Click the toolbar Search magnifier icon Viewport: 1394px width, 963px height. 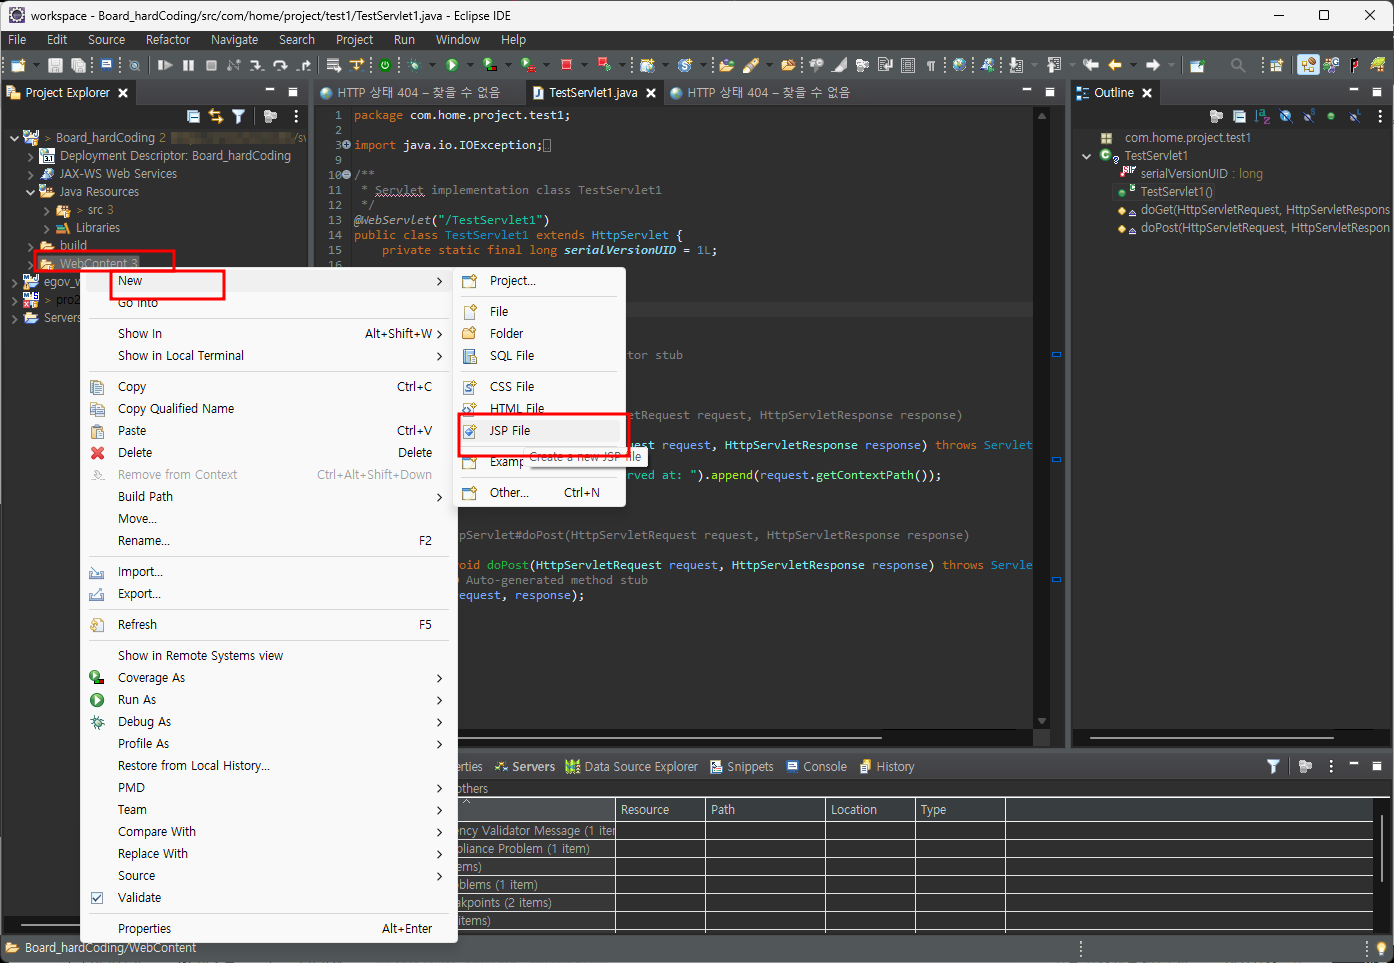(1238, 65)
